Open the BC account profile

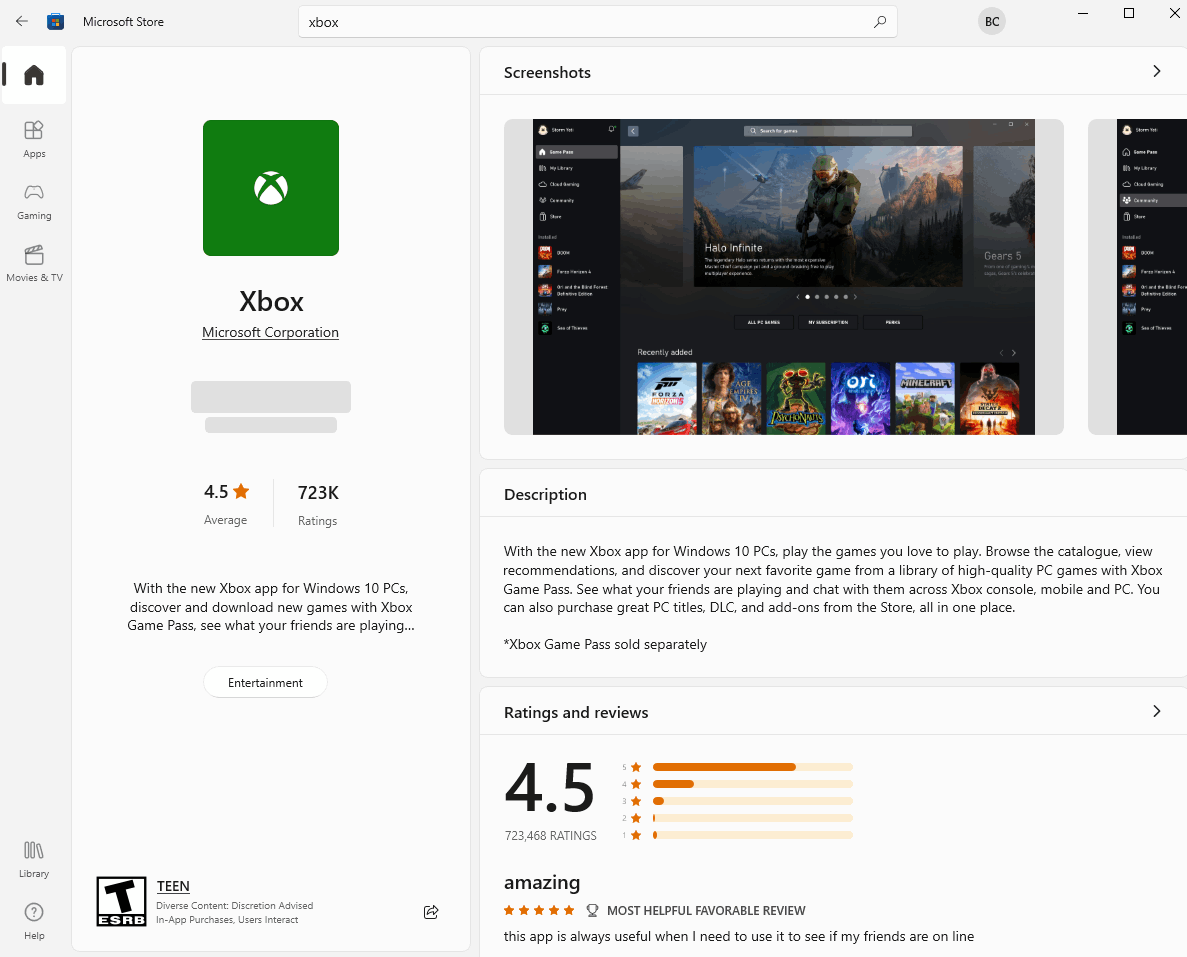coord(992,21)
